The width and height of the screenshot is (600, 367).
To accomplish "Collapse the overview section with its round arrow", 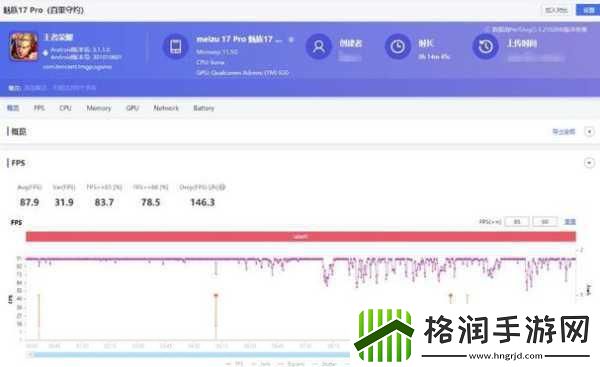I will pyautogui.click(x=589, y=132).
